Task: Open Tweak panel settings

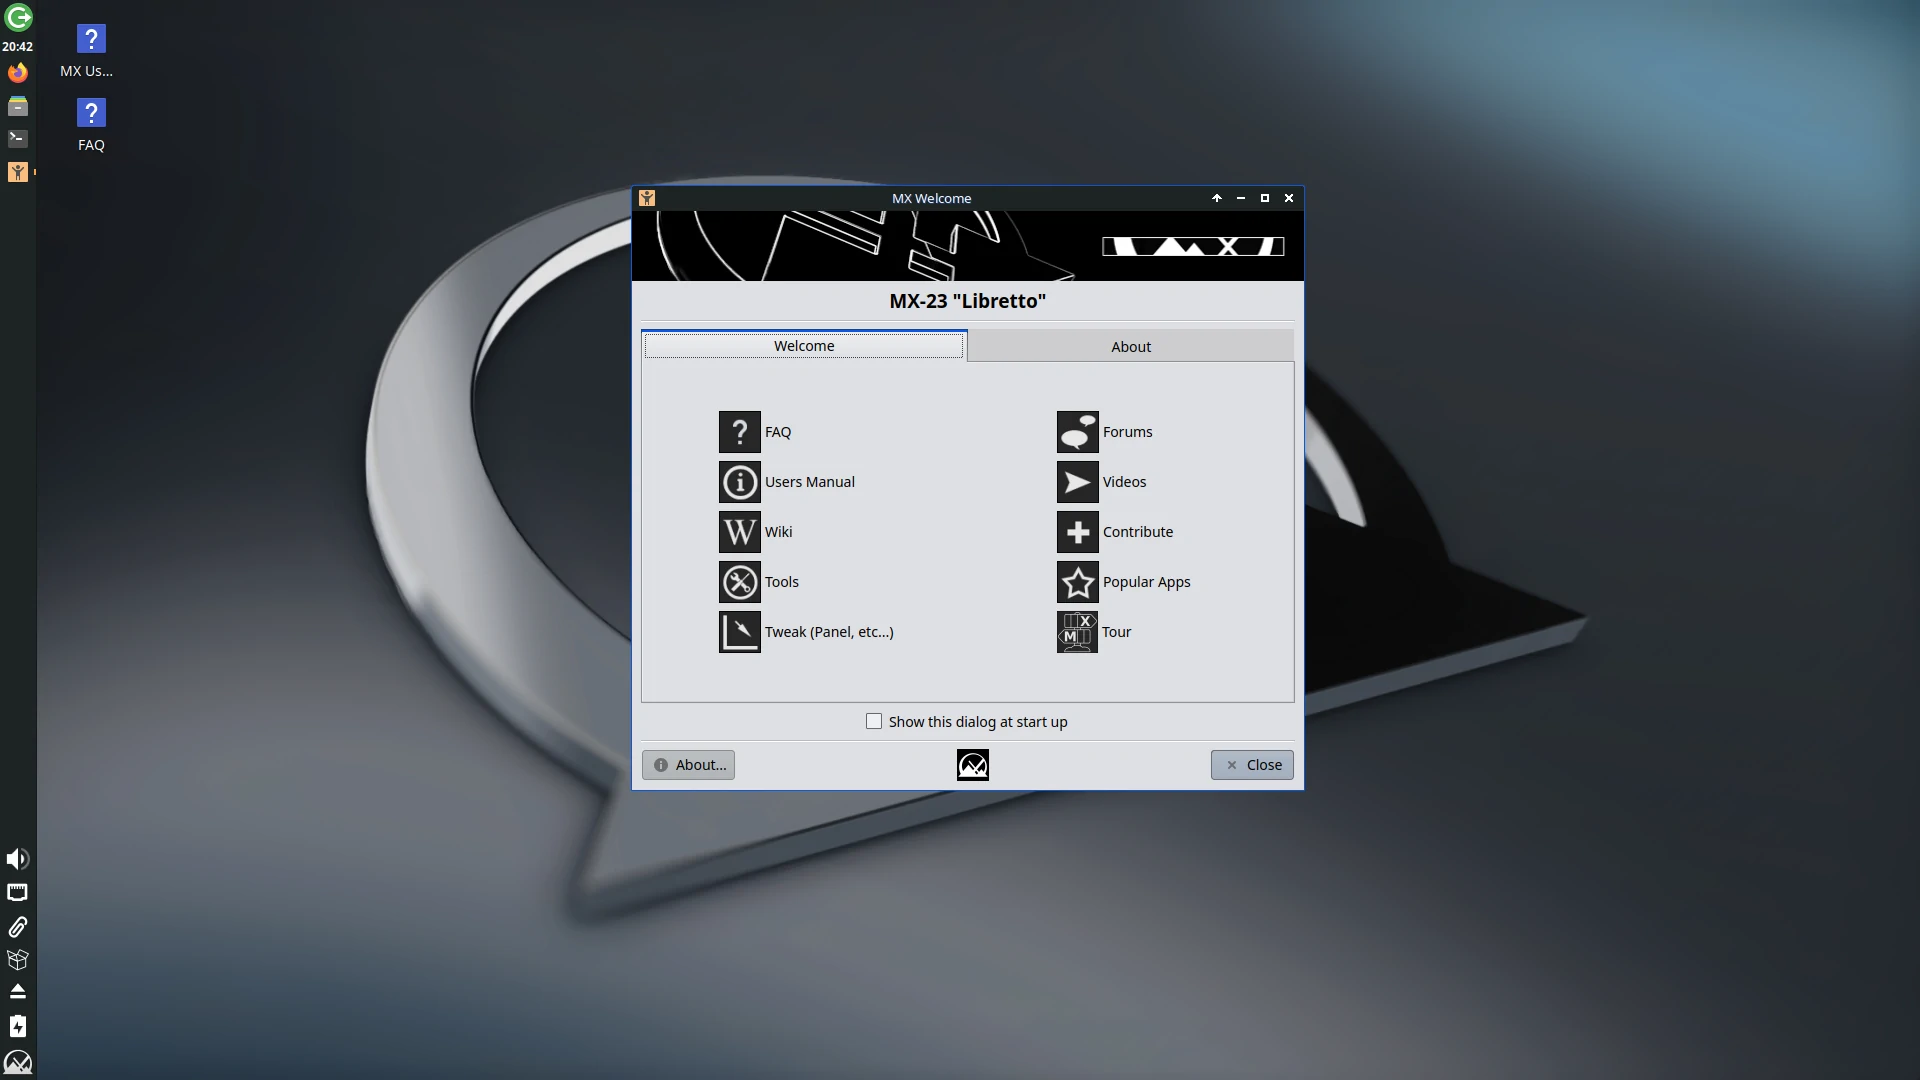Action: tap(807, 631)
